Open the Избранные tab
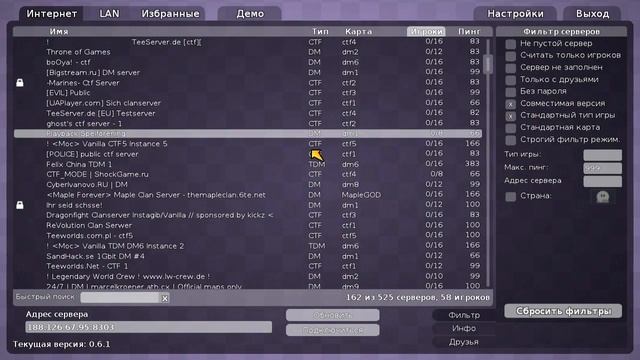Image resolution: width=640 pixels, height=360 pixels. pos(170,14)
